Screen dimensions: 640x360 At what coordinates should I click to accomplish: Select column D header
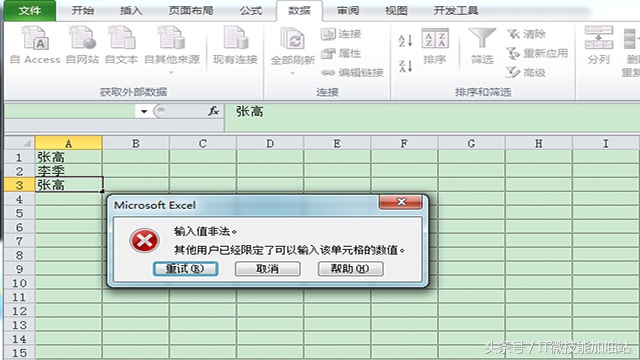tap(270, 143)
